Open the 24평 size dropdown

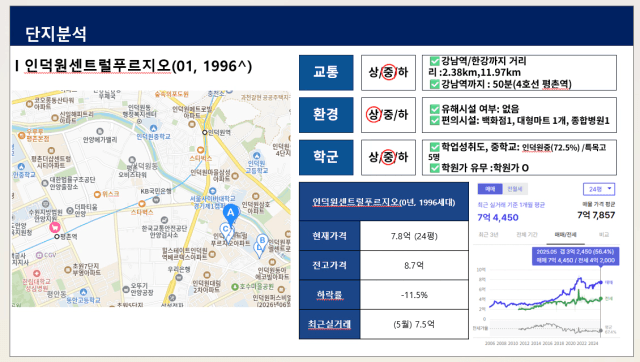point(599,189)
